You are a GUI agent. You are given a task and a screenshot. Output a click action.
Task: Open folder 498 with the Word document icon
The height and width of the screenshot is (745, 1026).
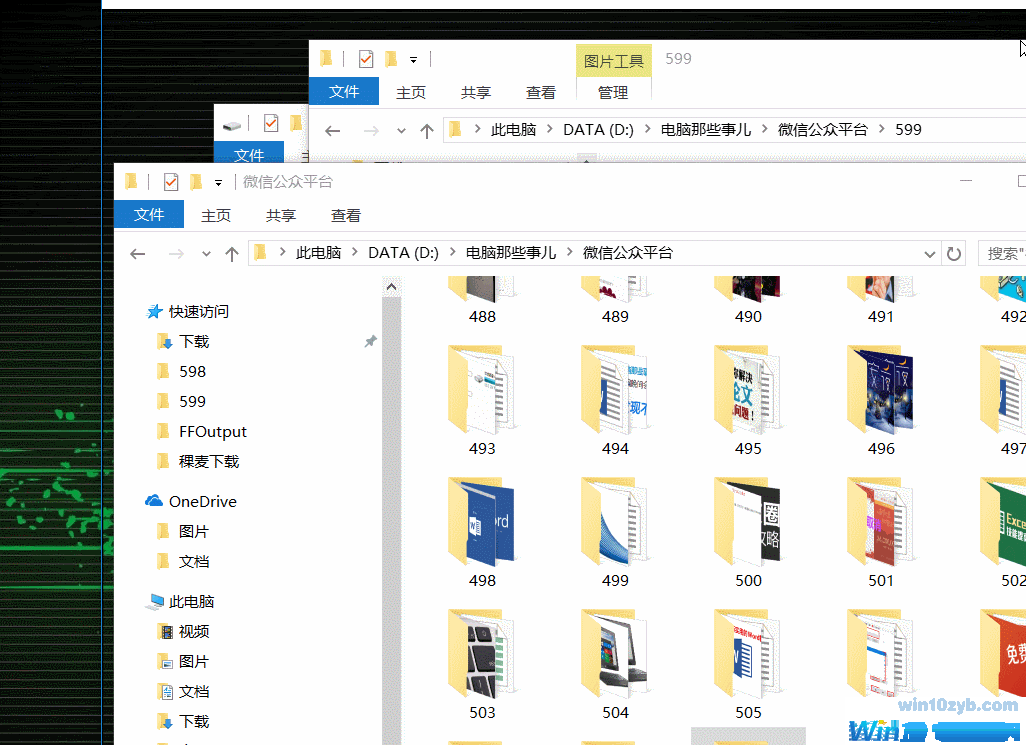tap(482, 521)
